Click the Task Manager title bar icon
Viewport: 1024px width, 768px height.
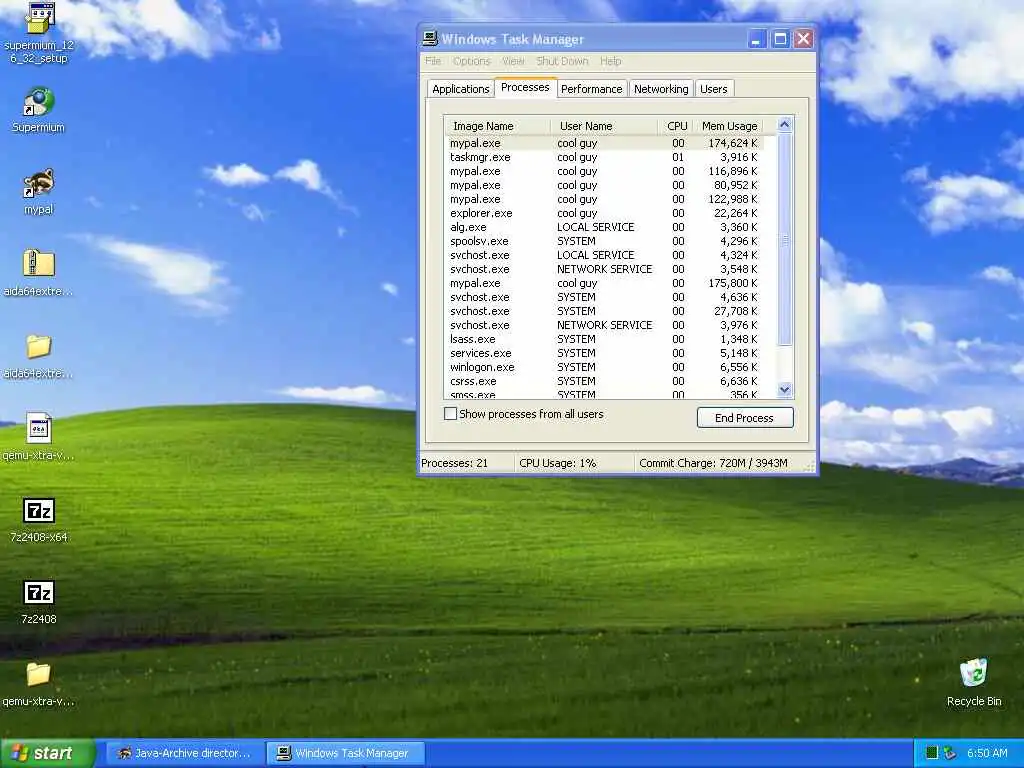point(430,39)
